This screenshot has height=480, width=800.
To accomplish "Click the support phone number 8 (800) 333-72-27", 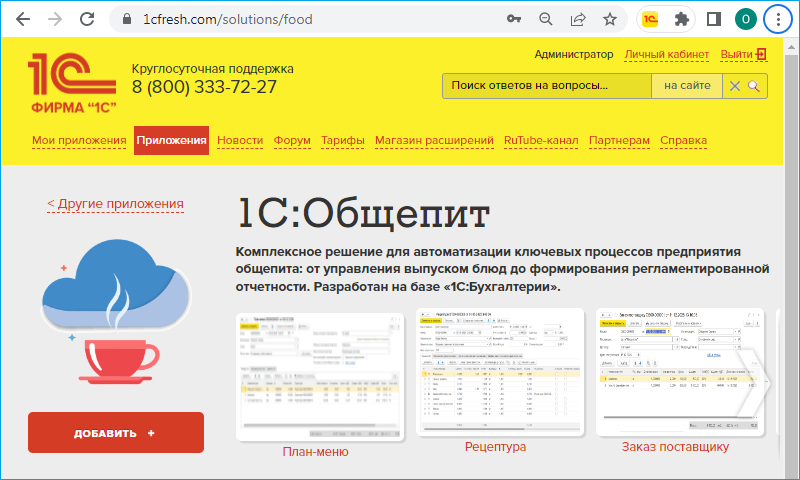I will 204,87.
